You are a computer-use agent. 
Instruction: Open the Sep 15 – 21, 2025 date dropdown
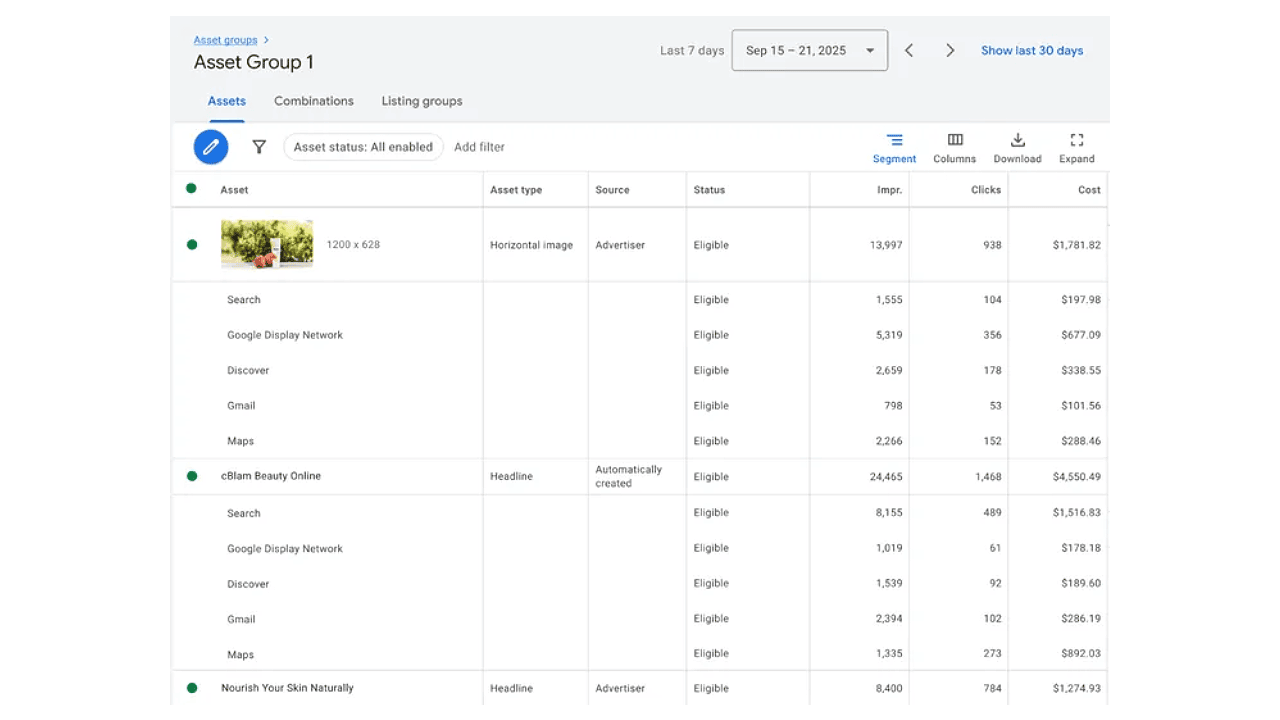click(x=809, y=51)
